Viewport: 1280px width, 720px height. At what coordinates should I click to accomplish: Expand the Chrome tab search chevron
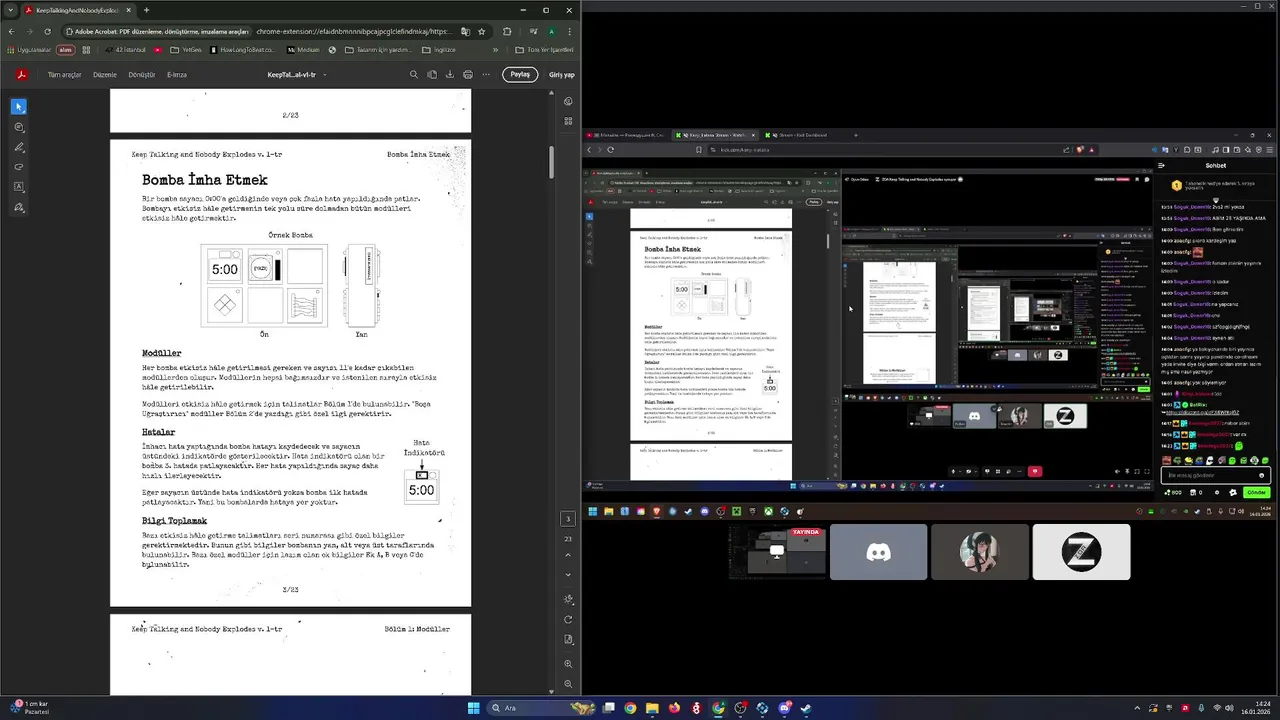(9, 10)
